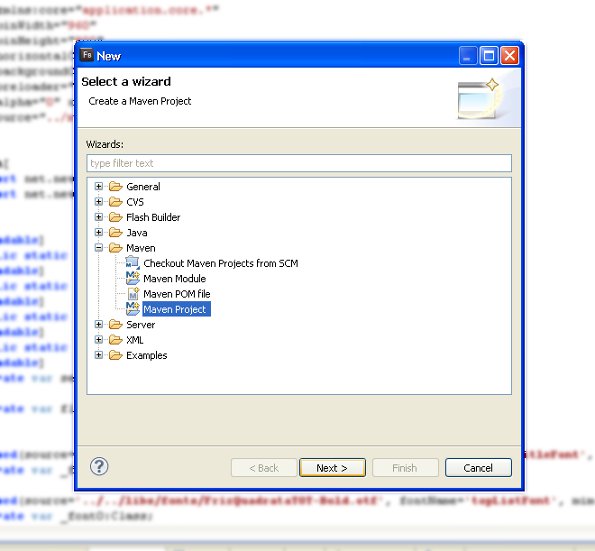Viewport: 595px width, 551px height.
Task: Click the Next button
Action: click(x=332, y=468)
